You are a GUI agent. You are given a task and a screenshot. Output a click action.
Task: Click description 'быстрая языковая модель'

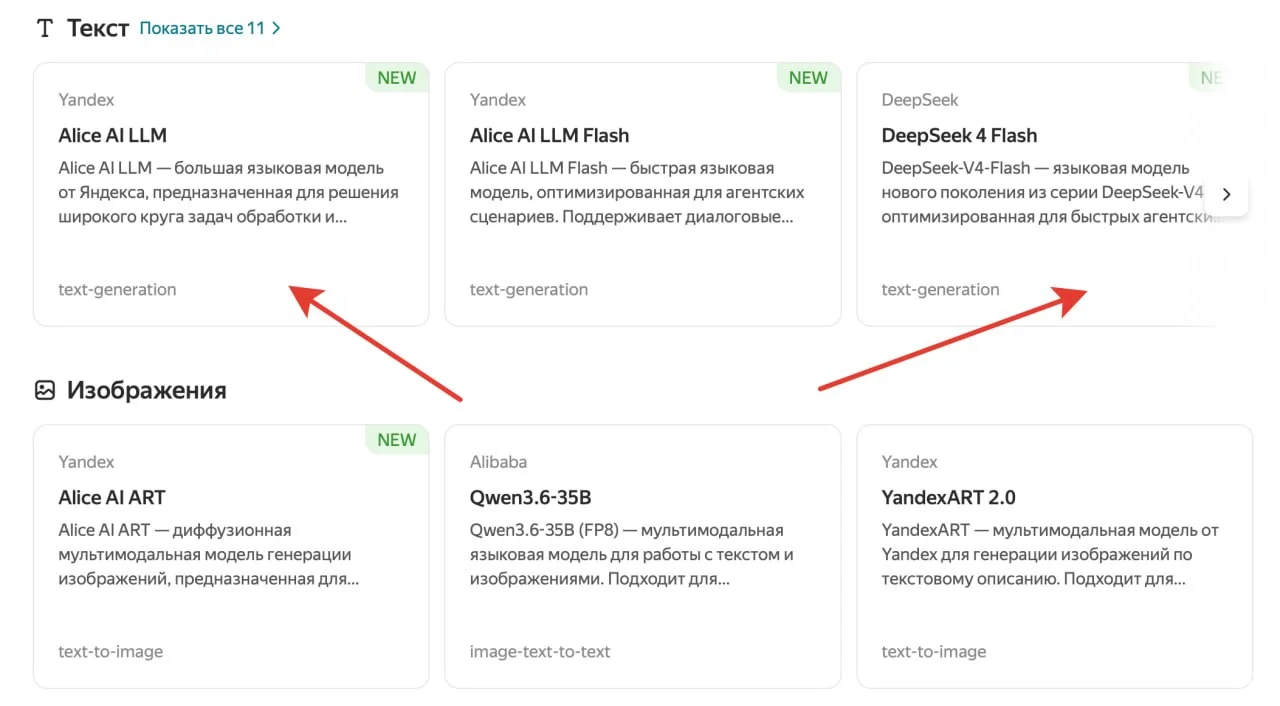tap(637, 192)
